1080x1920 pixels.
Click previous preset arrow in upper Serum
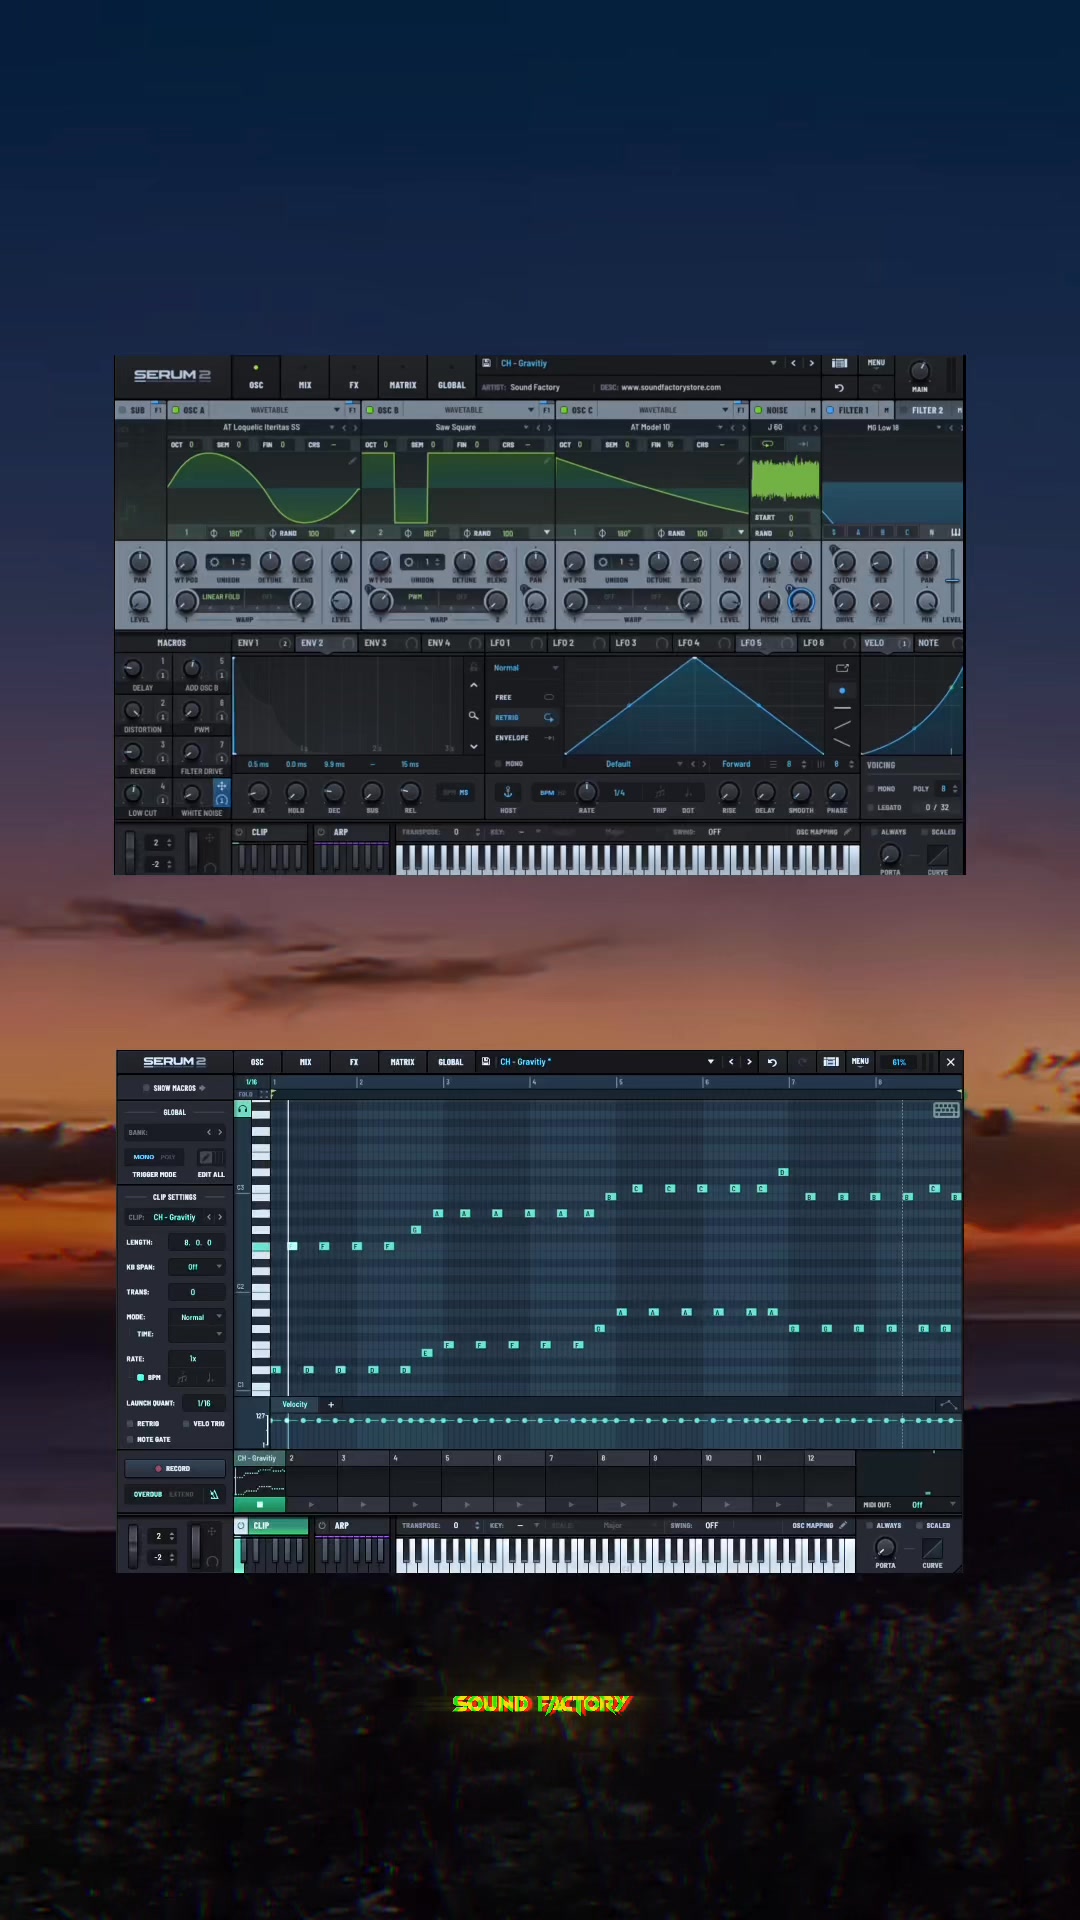(x=793, y=363)
